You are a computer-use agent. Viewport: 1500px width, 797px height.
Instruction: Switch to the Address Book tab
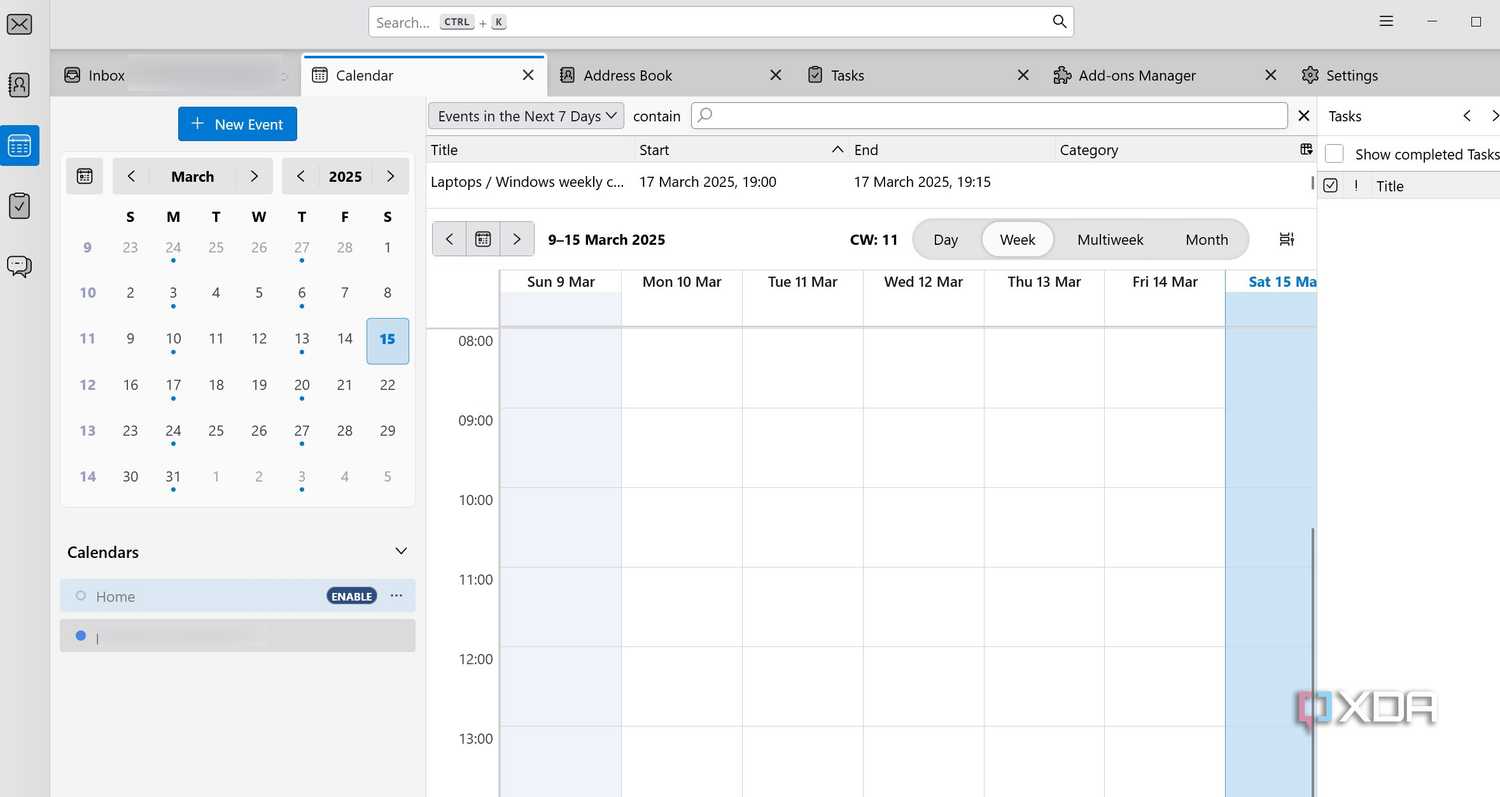[x=672, y=75]
